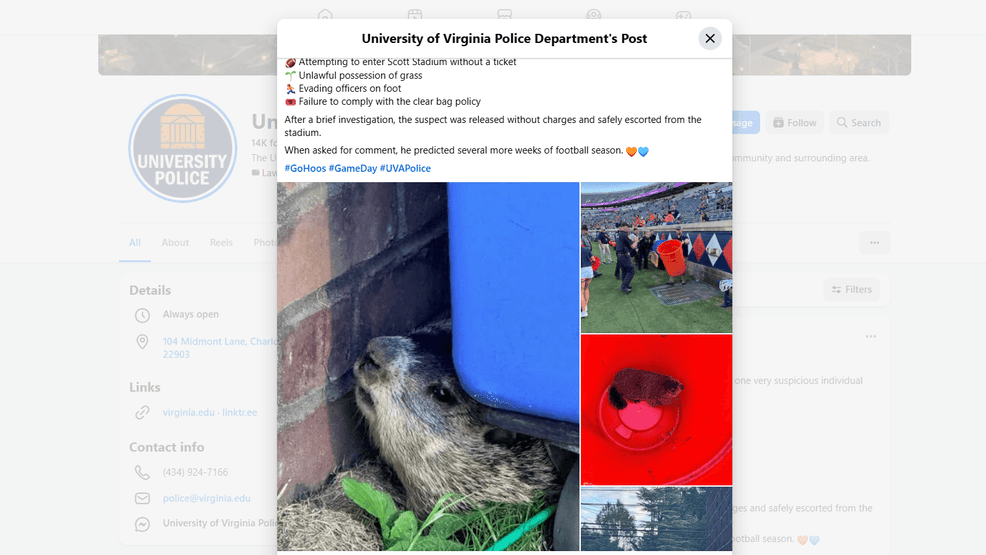Screen dimensions: 986x555
Task: Open the #GoHoos hashtag
Action: click(305, 168)
